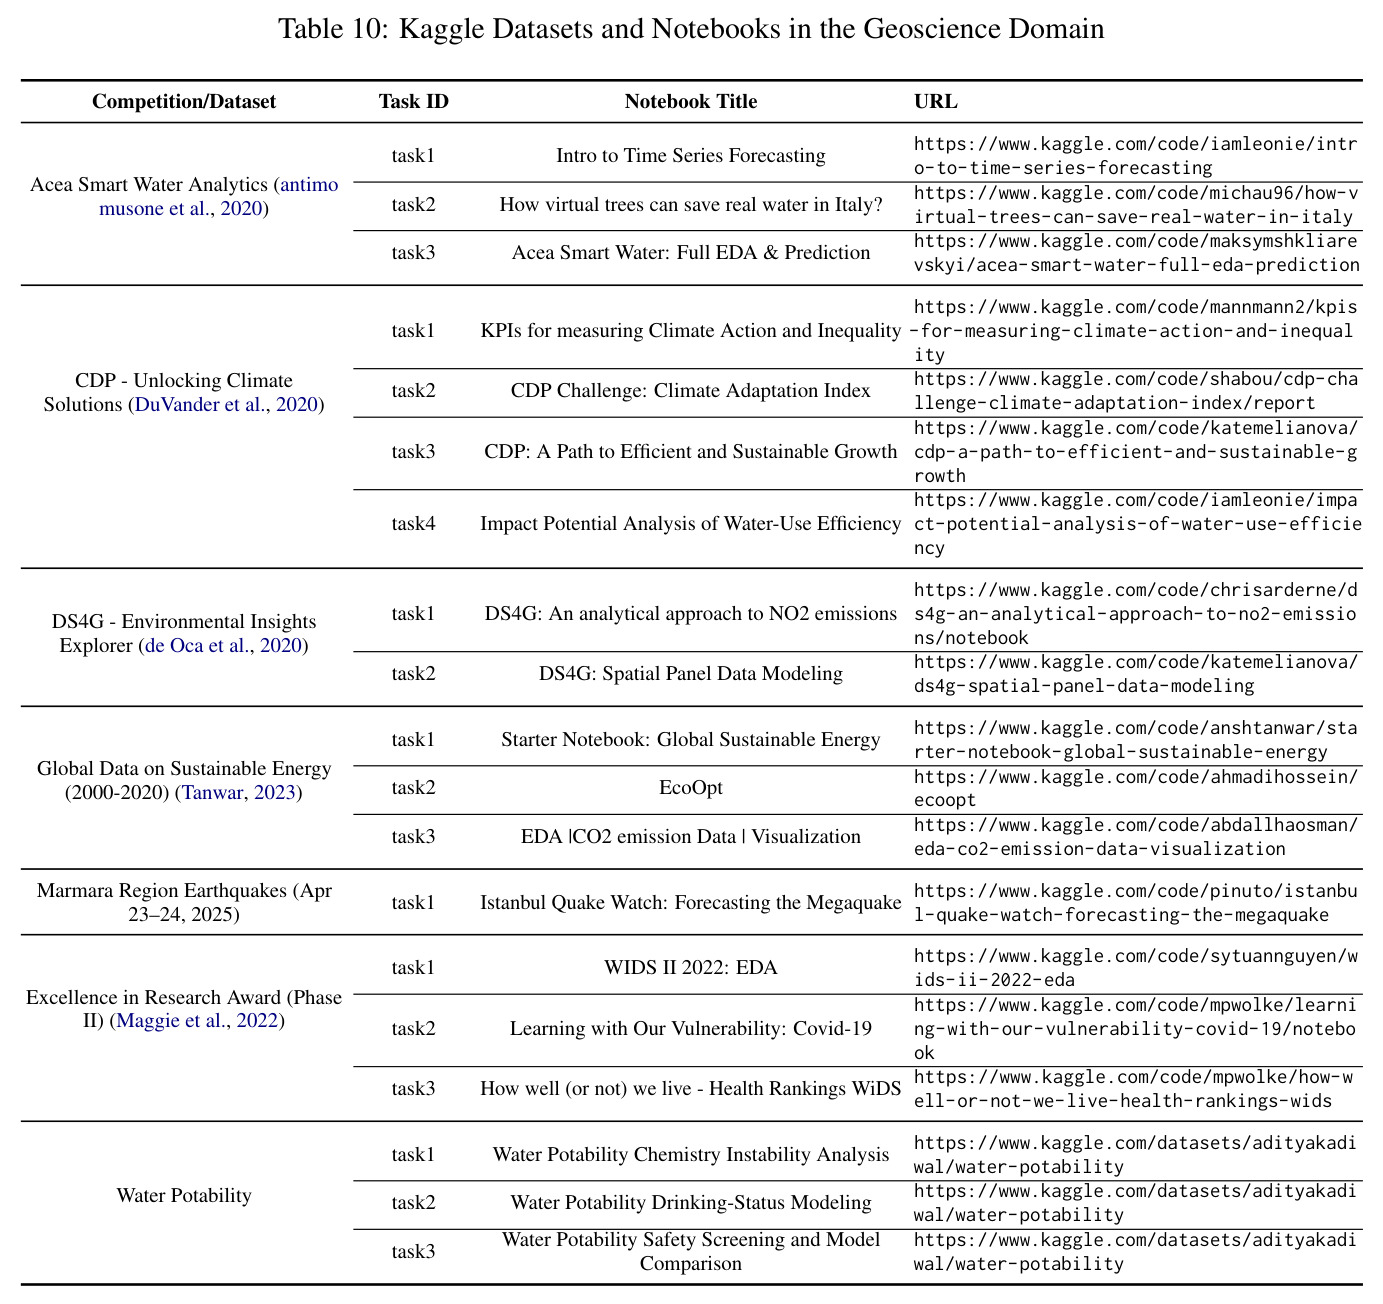Open the mannmann2 KPIs climate action URL
Image resolution: width=1383 pixels, height=1304 pixels.
pyautogui.click(x=1136, y=330)
